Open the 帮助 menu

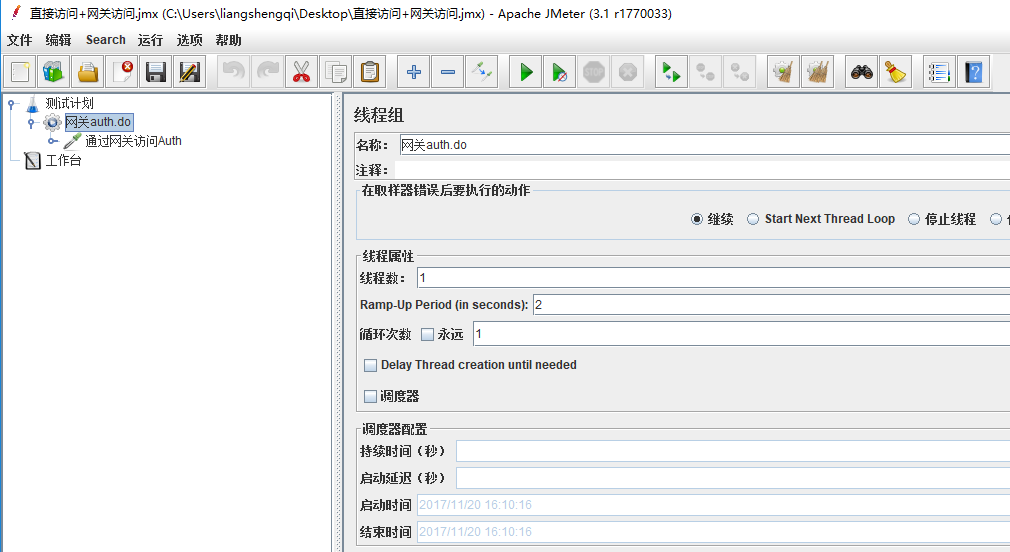coord(229,40)
